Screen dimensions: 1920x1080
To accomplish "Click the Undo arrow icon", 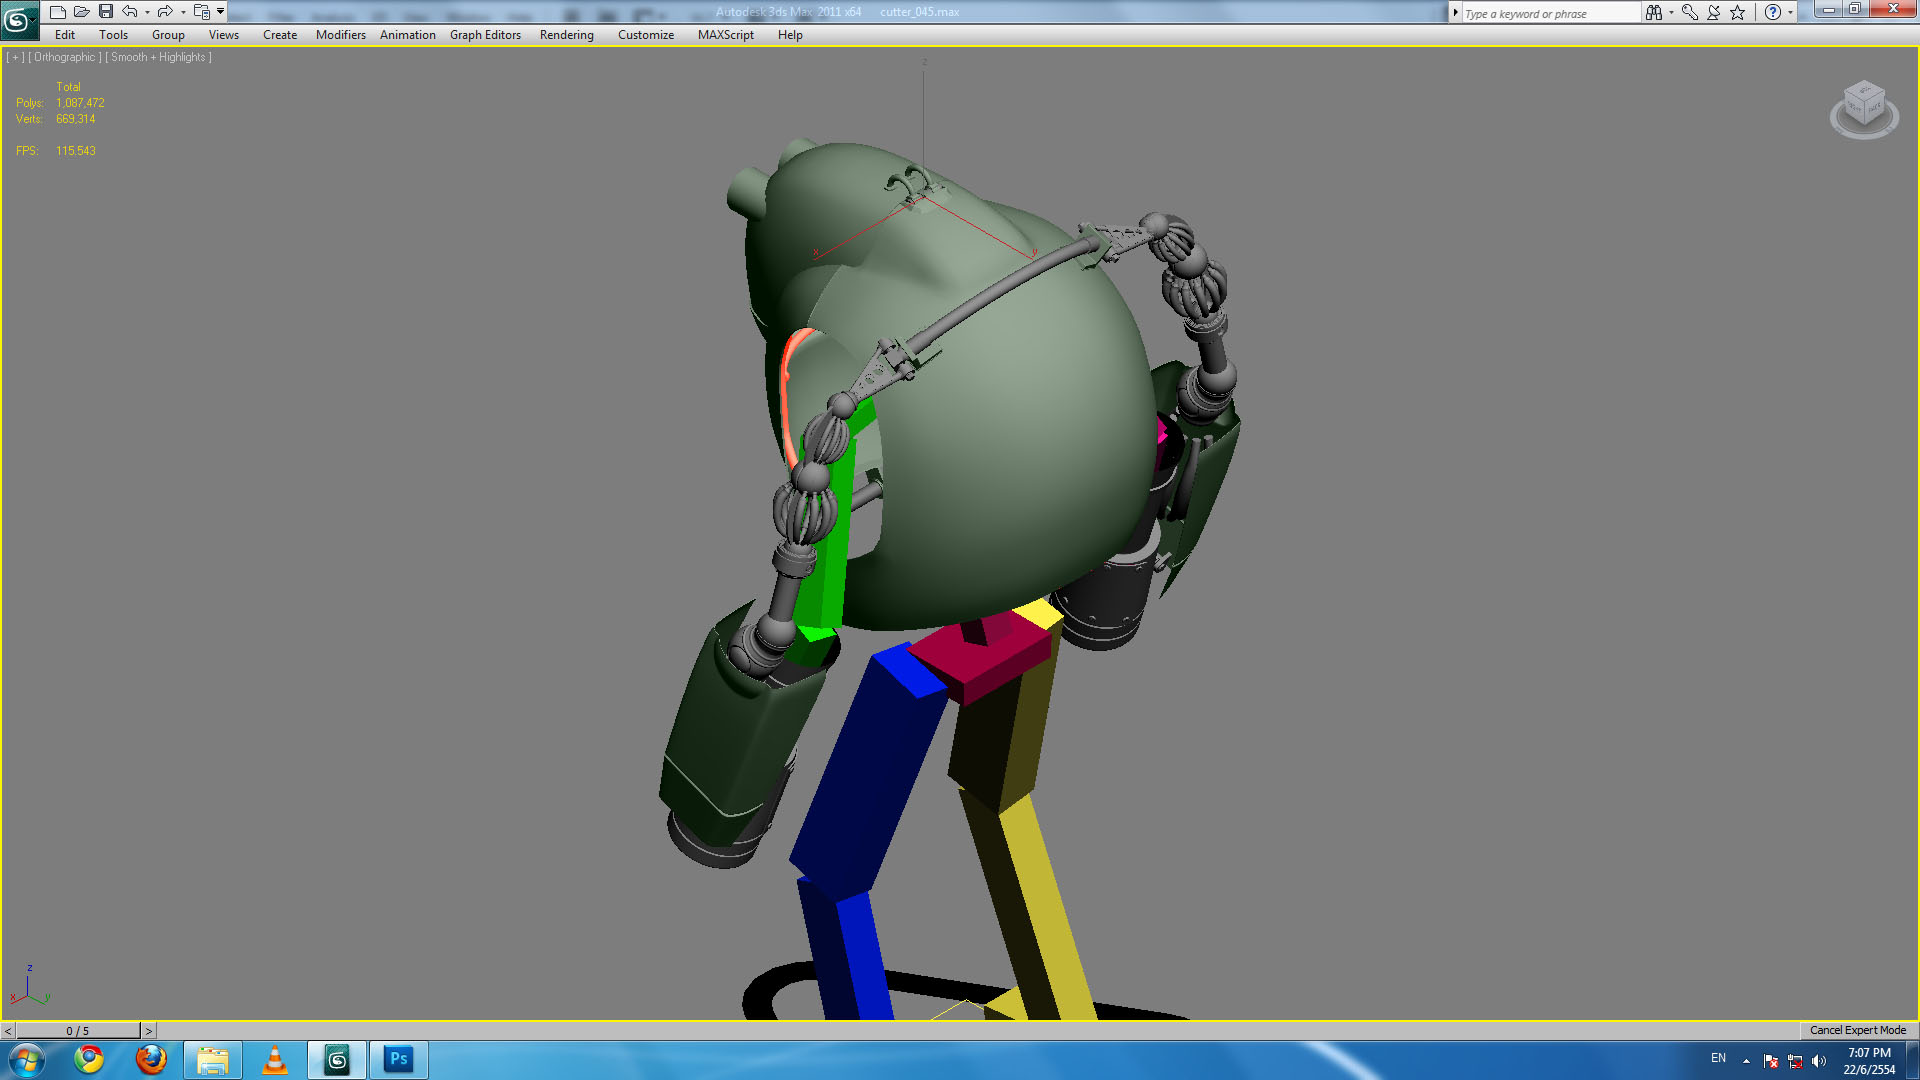I will click(130, 12).
